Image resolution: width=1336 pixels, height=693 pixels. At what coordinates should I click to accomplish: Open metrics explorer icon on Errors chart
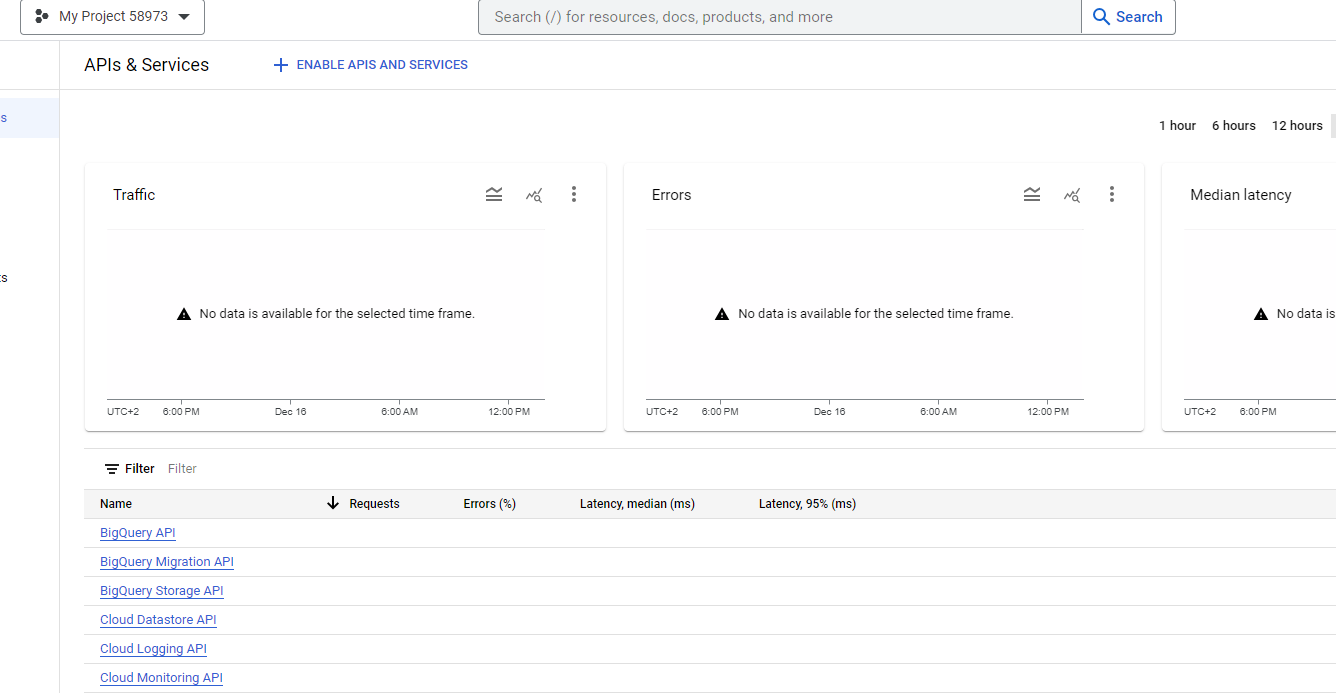(x=1072, y=195)
